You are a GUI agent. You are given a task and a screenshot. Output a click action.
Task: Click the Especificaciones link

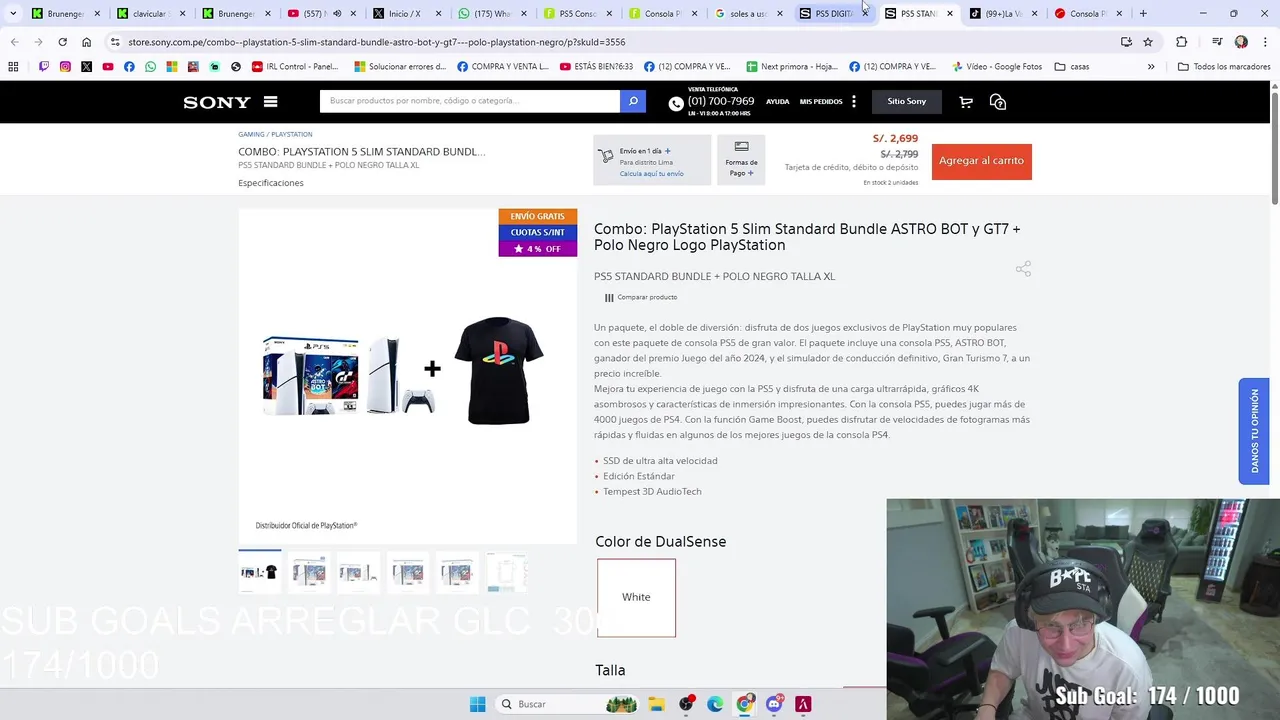(x=271, y=183)
